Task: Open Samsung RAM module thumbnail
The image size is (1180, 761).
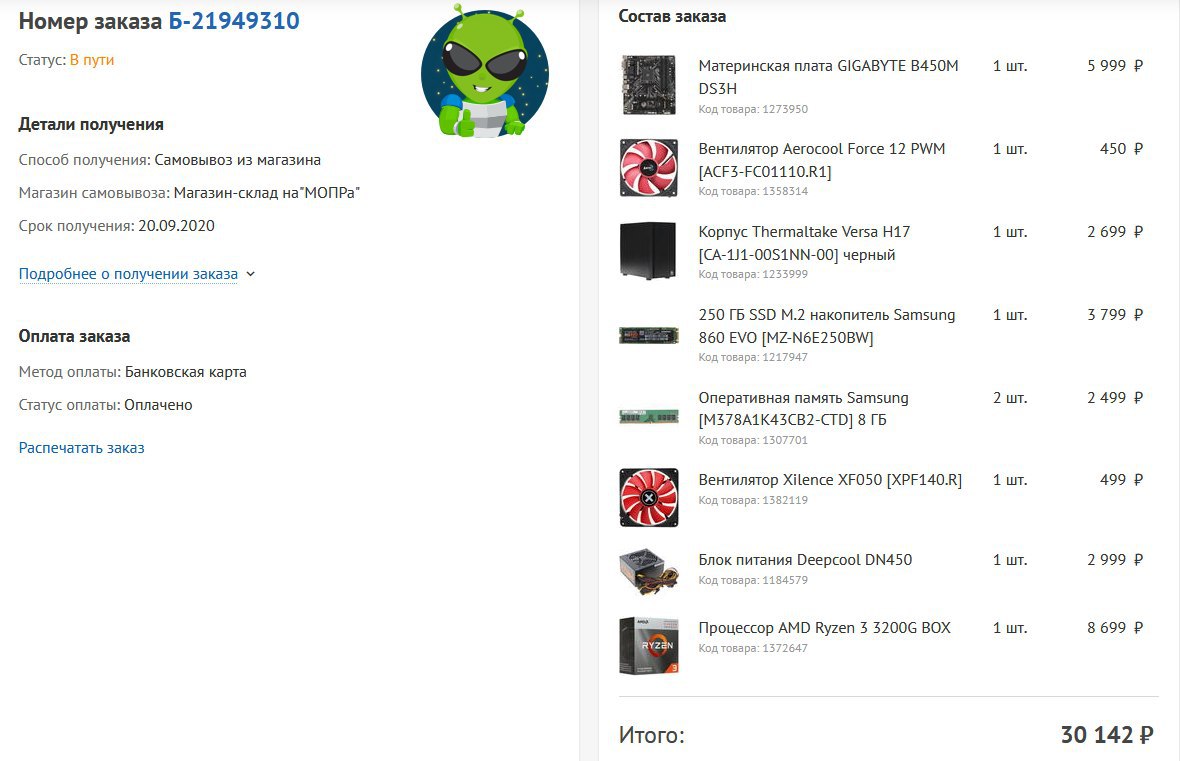Action: (649, 416)
